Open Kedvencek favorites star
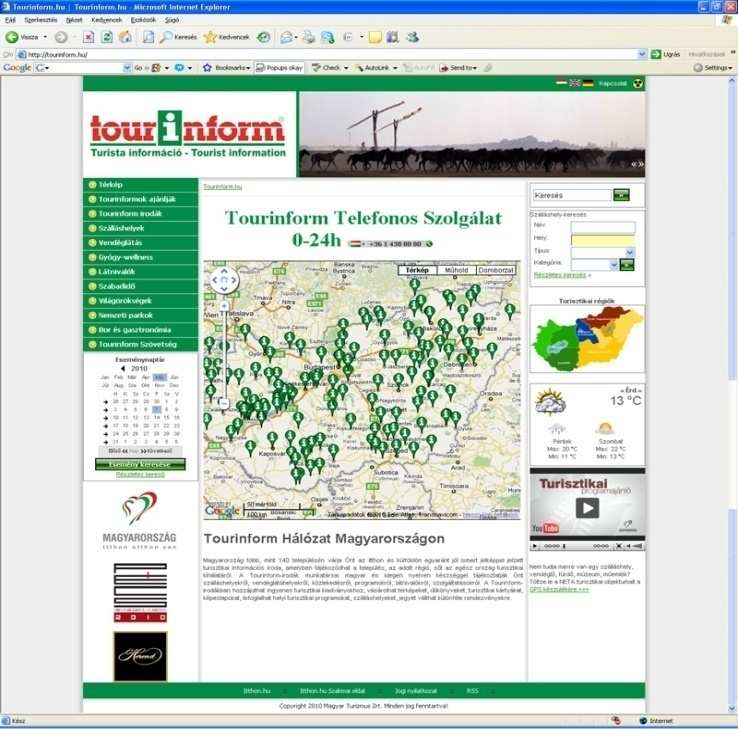The height and width of the screenshot is (729, 738). point(226,37)
